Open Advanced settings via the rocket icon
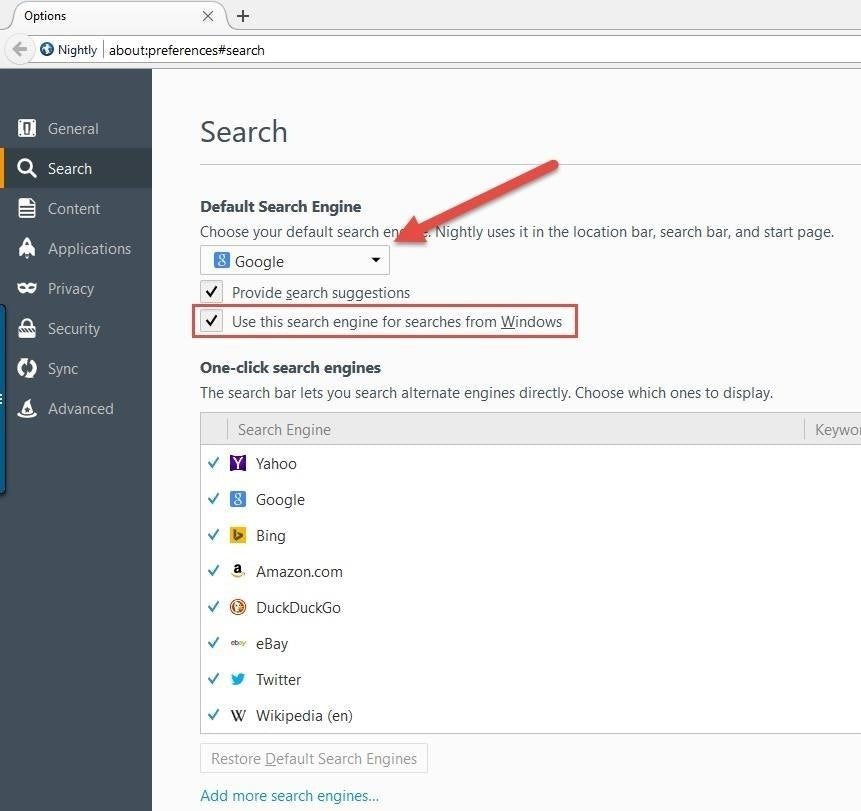The width and height of the screenshot is (861, 811). tap(27, 408)
